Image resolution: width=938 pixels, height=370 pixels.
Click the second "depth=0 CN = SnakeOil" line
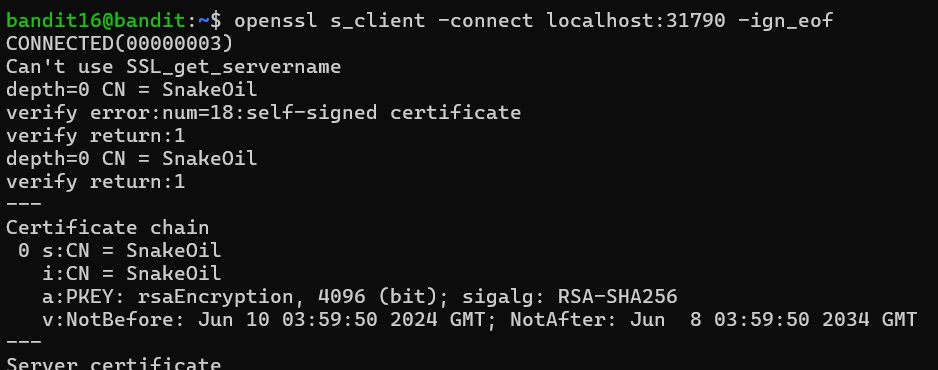tap(132, 158)
